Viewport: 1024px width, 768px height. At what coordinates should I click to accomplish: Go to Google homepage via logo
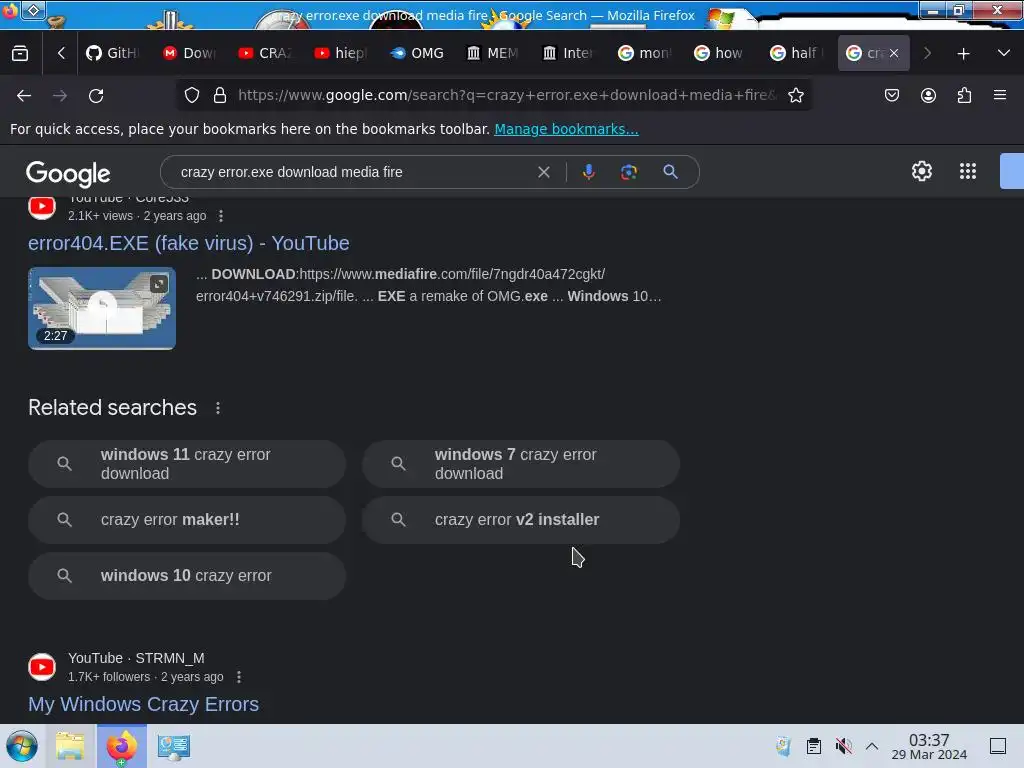point(68,173)
